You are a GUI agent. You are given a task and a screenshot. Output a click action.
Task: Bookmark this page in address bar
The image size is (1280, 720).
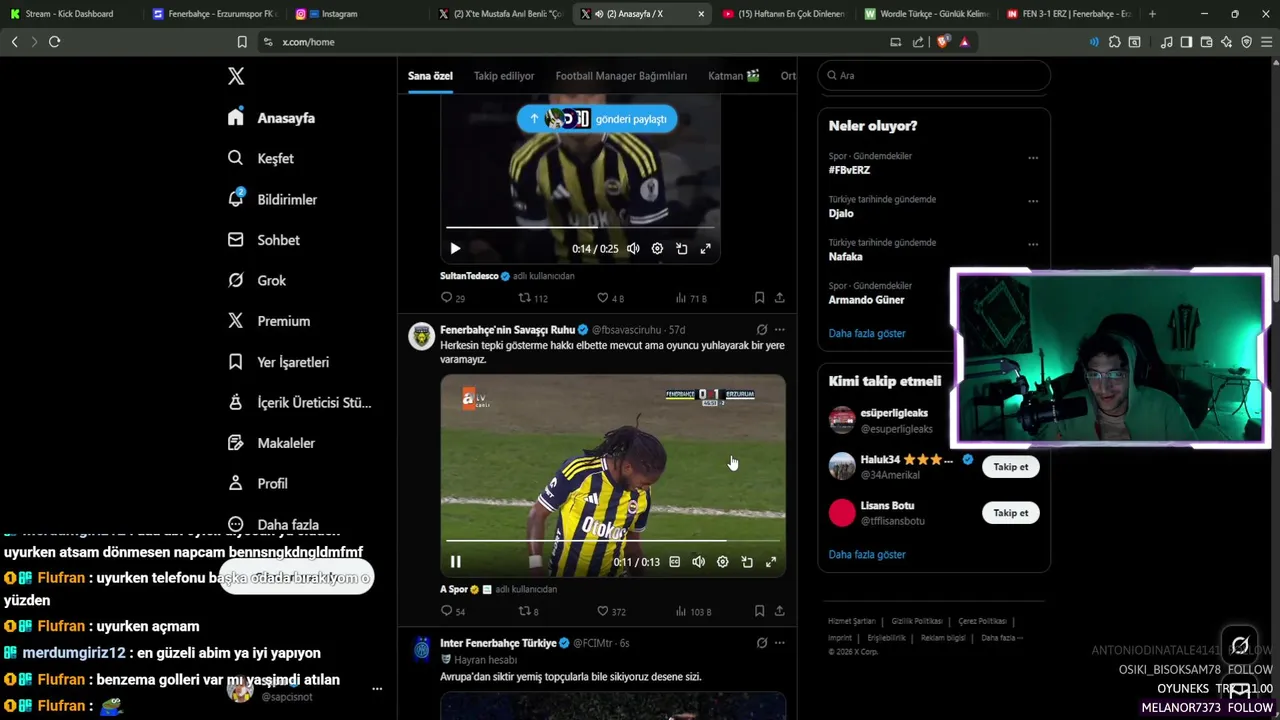click(x=242, y=42)
